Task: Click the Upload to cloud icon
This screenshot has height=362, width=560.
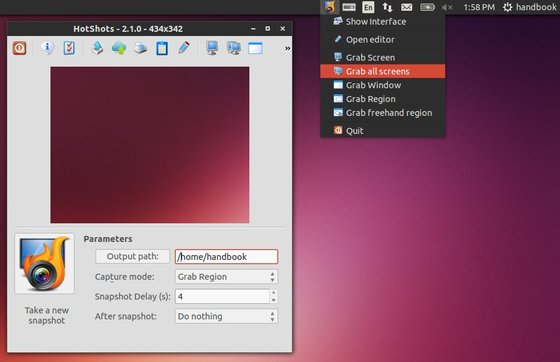Action: coord(119,48)
